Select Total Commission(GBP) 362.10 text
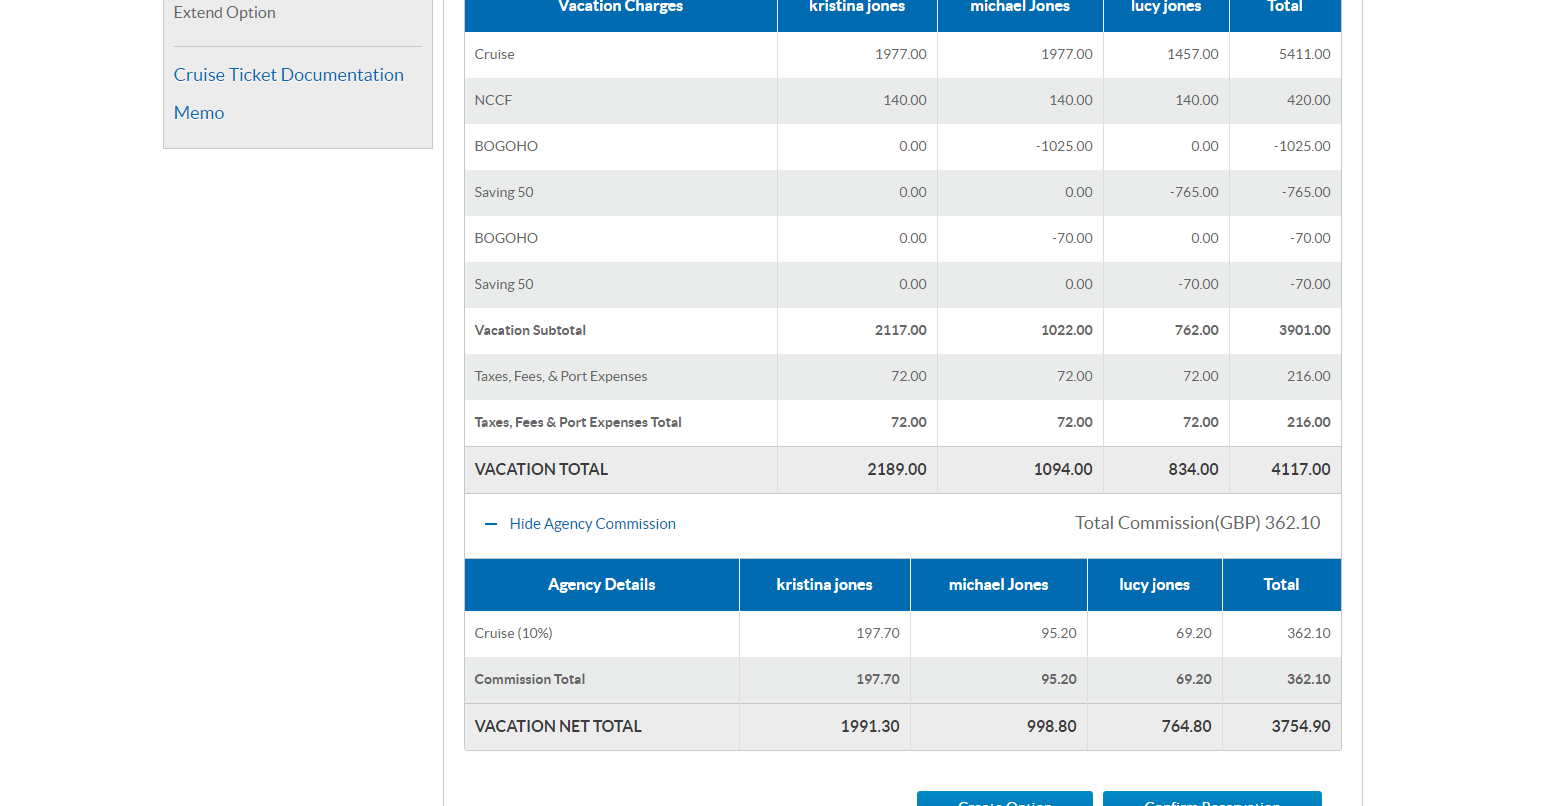 coord(1198,523)
